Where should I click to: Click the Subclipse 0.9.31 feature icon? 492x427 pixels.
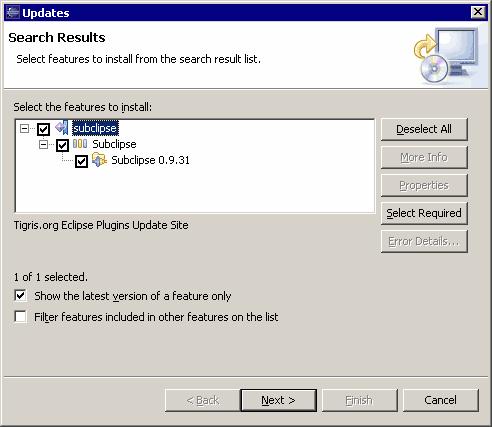click(x=99, y=160)
